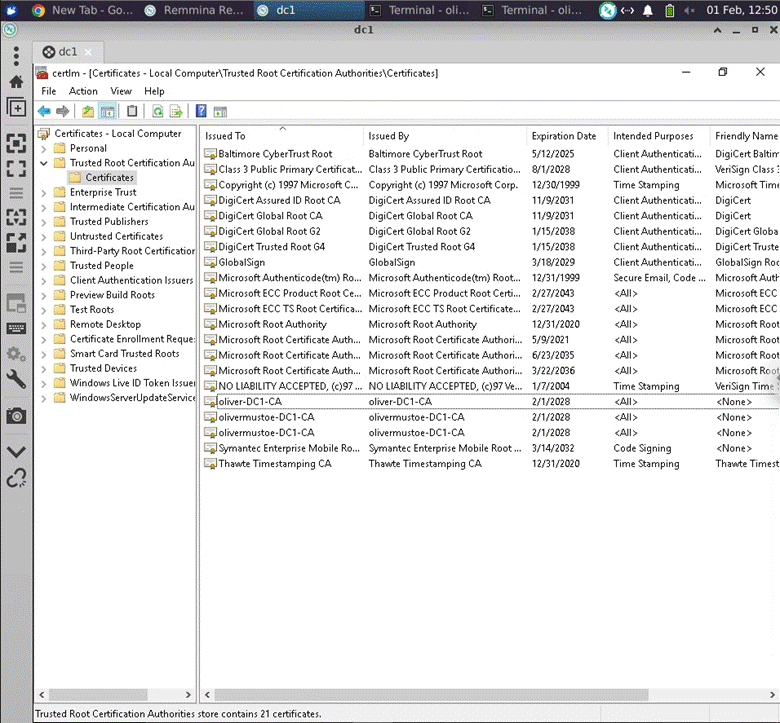Expand Intermediate Certification Authorities node
This screenshot has width=780, height=723.
click(x=44, y=207)
